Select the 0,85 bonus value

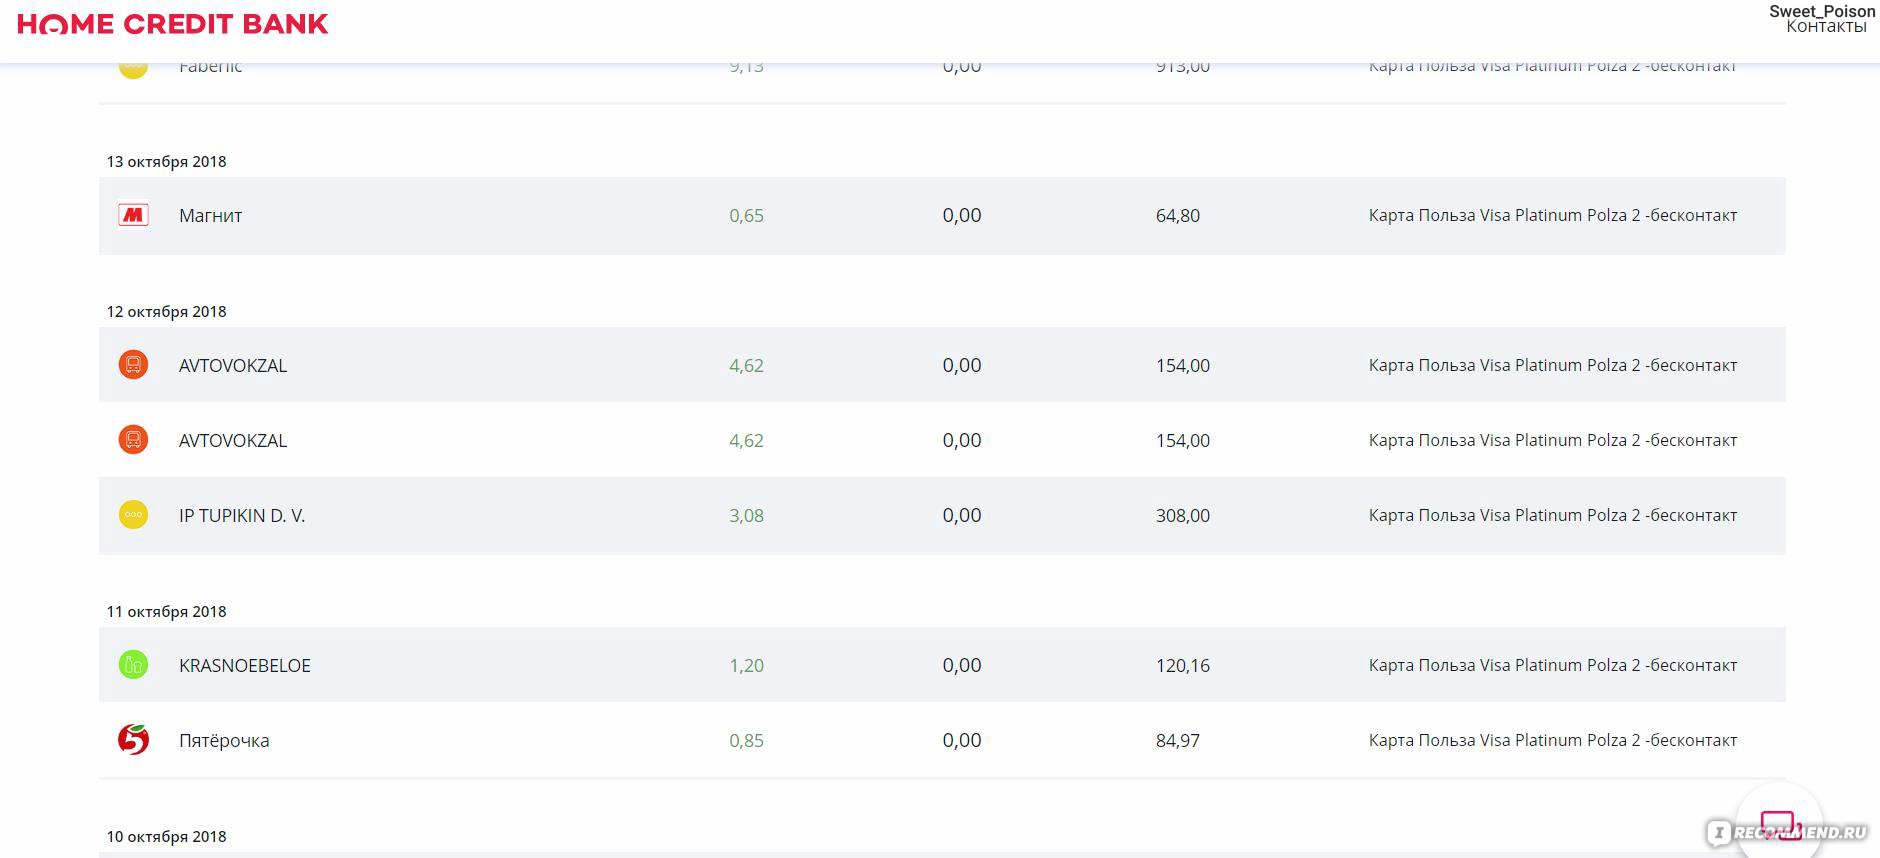tap(746, 741)
